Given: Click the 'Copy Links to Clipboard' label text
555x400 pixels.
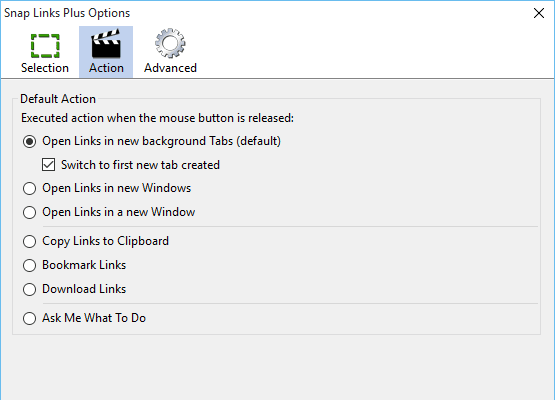Looking at the screenshot, I should click(105, 241).
